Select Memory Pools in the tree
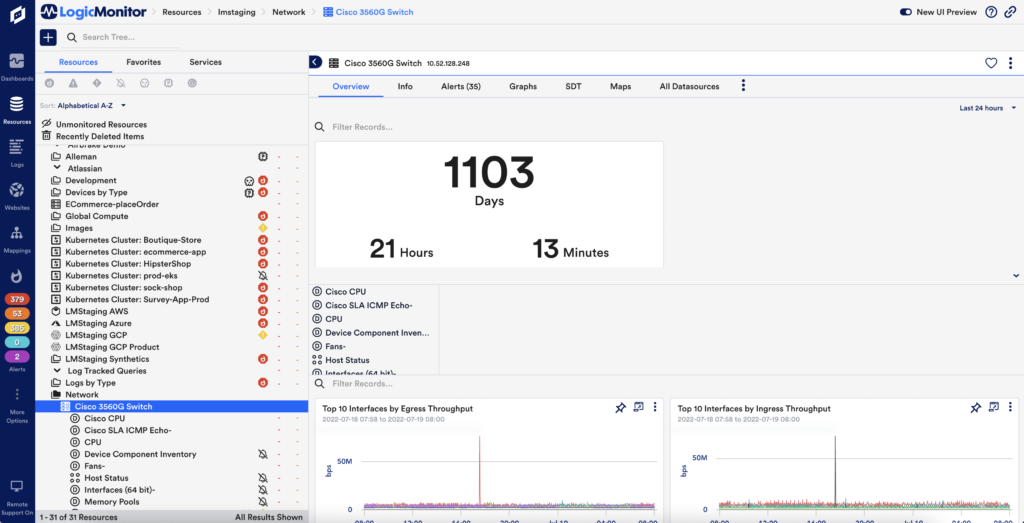1024x523 pixels. coord(112,502)
